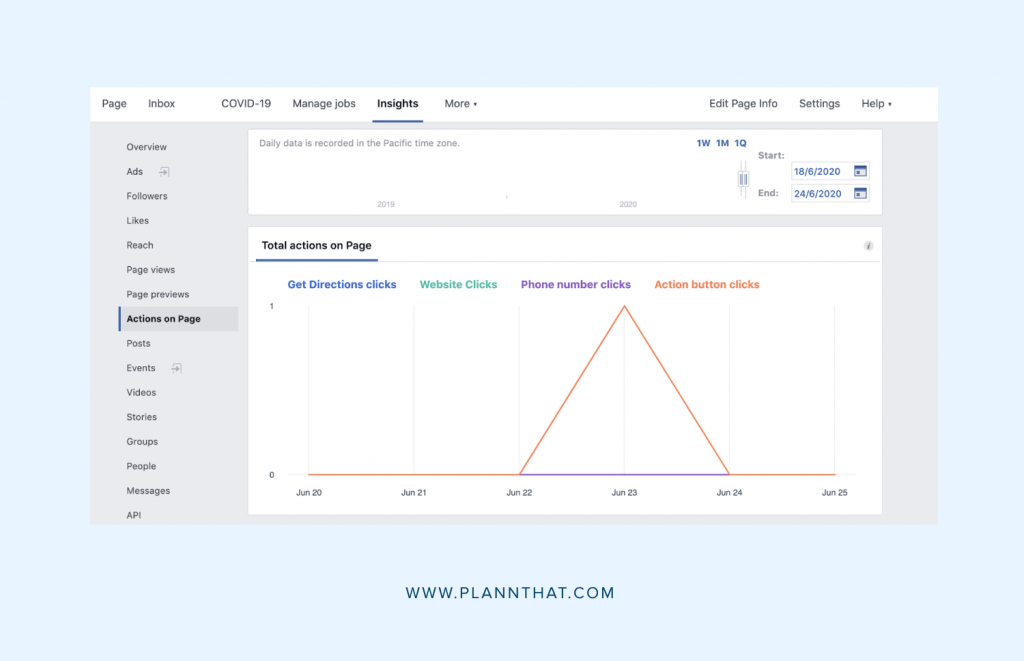The image size is (1024, 661).
Task: Click the external link icon next to Ads
Action: pyautogui.click(x=164, y=172)
